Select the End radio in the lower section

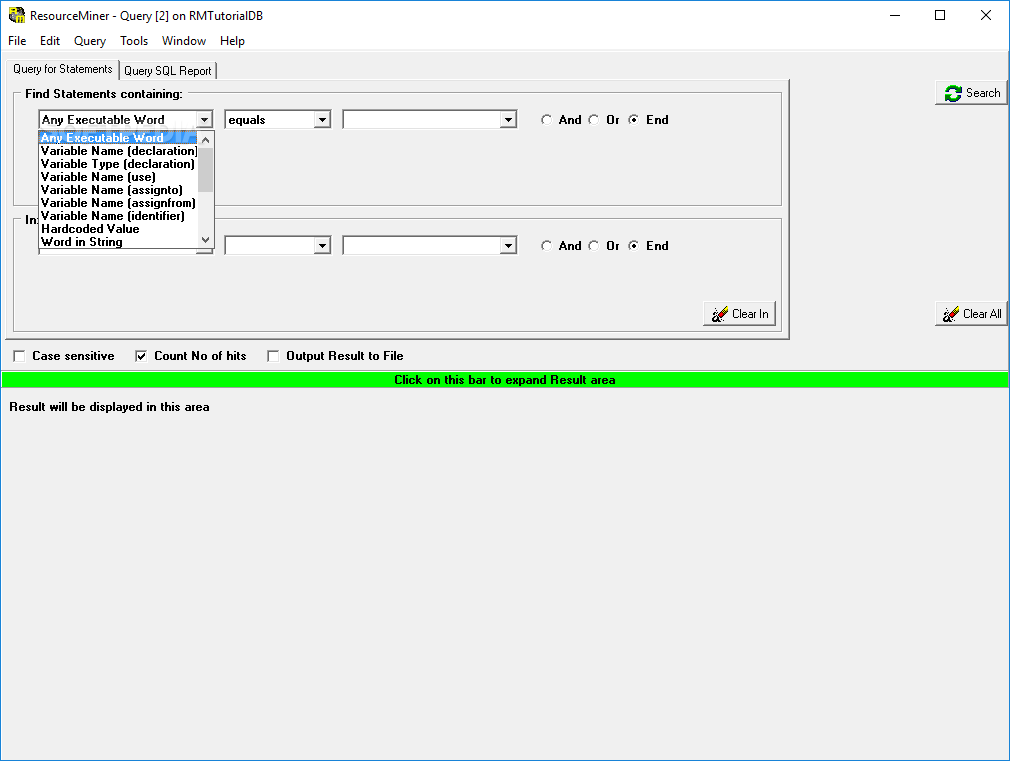click(634, 246)
